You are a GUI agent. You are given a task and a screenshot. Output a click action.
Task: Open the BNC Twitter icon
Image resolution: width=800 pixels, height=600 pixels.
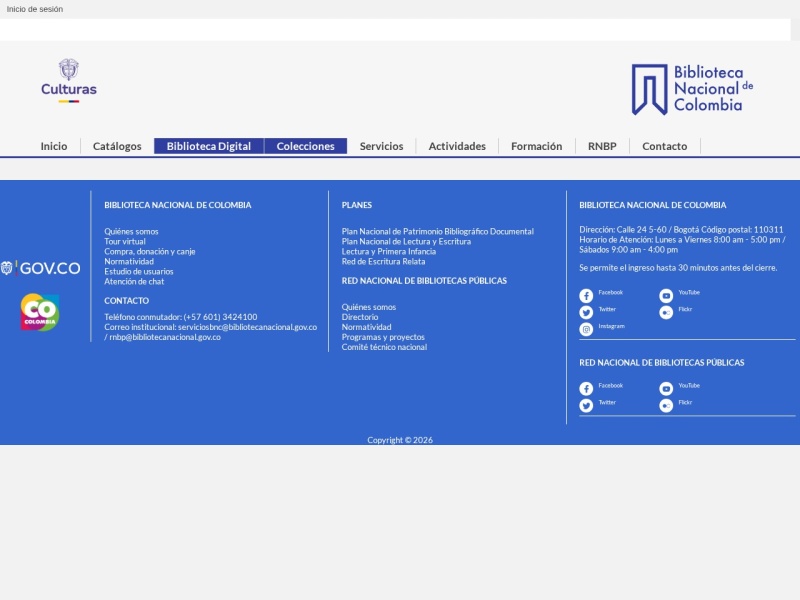tap(586, 312)
